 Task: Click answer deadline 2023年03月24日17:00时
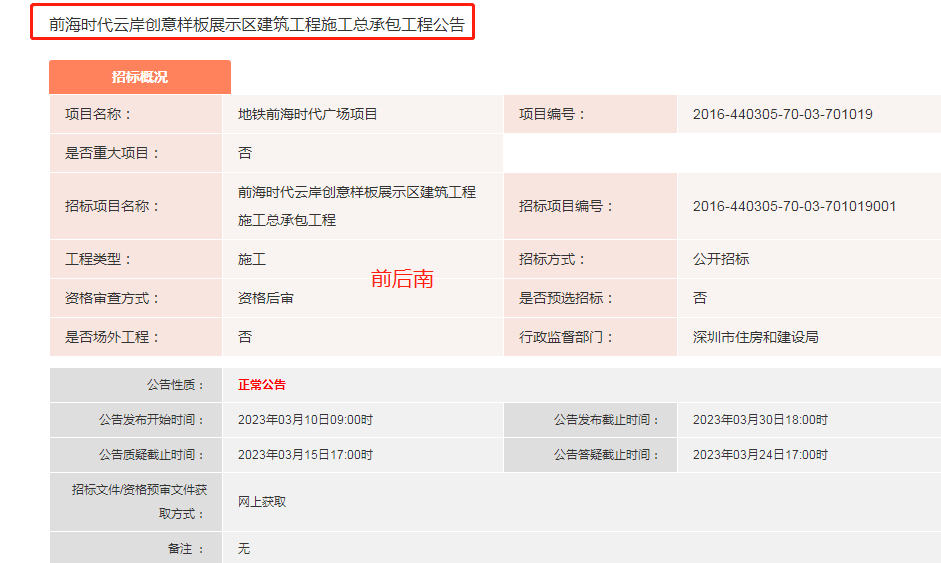760,455
